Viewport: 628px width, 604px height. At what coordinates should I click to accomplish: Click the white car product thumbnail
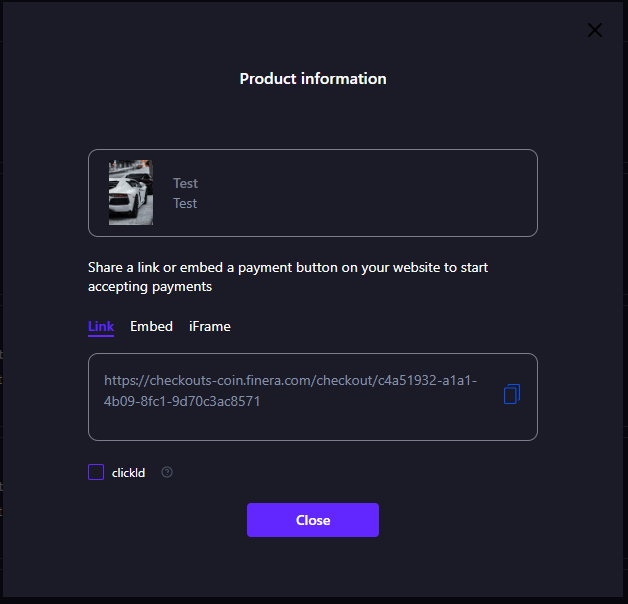(x=131, y=193)
